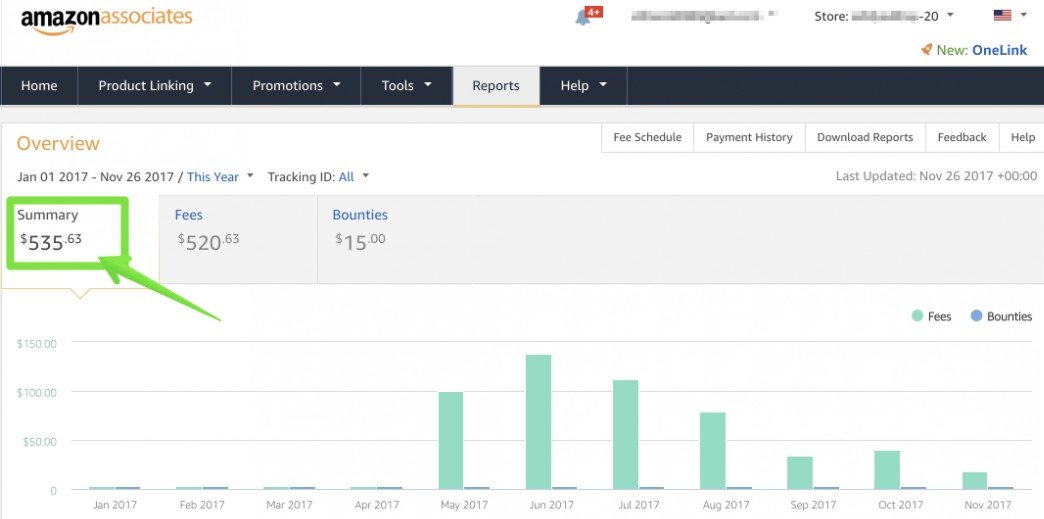The image size is (1044, 519).
Task: Click the Nov 2017 fees bar
Action: pos(975,481)
